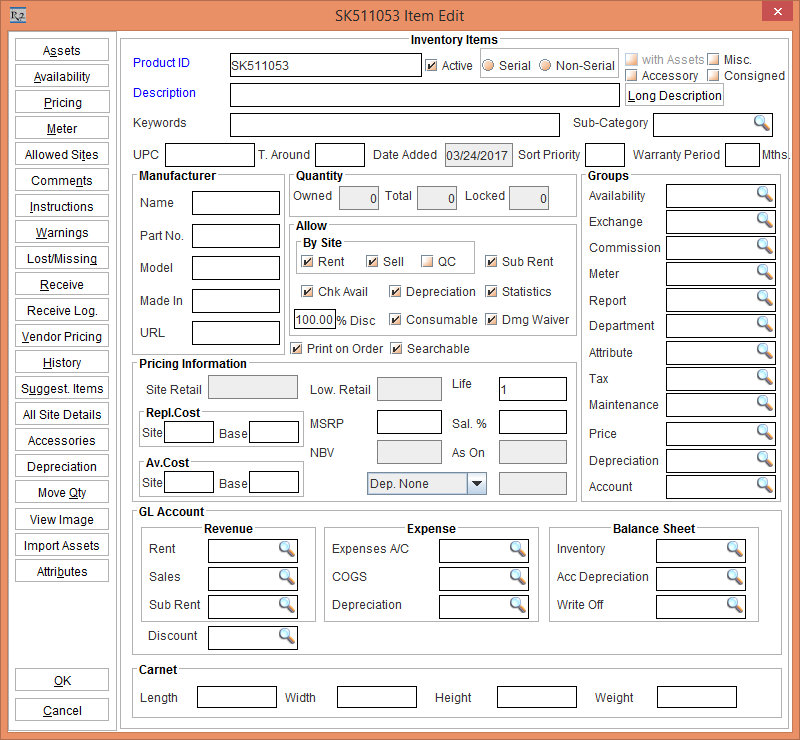Open Availability group lookup magnifier
Viewport: 800px width, 740px height.
pos(765,194)
